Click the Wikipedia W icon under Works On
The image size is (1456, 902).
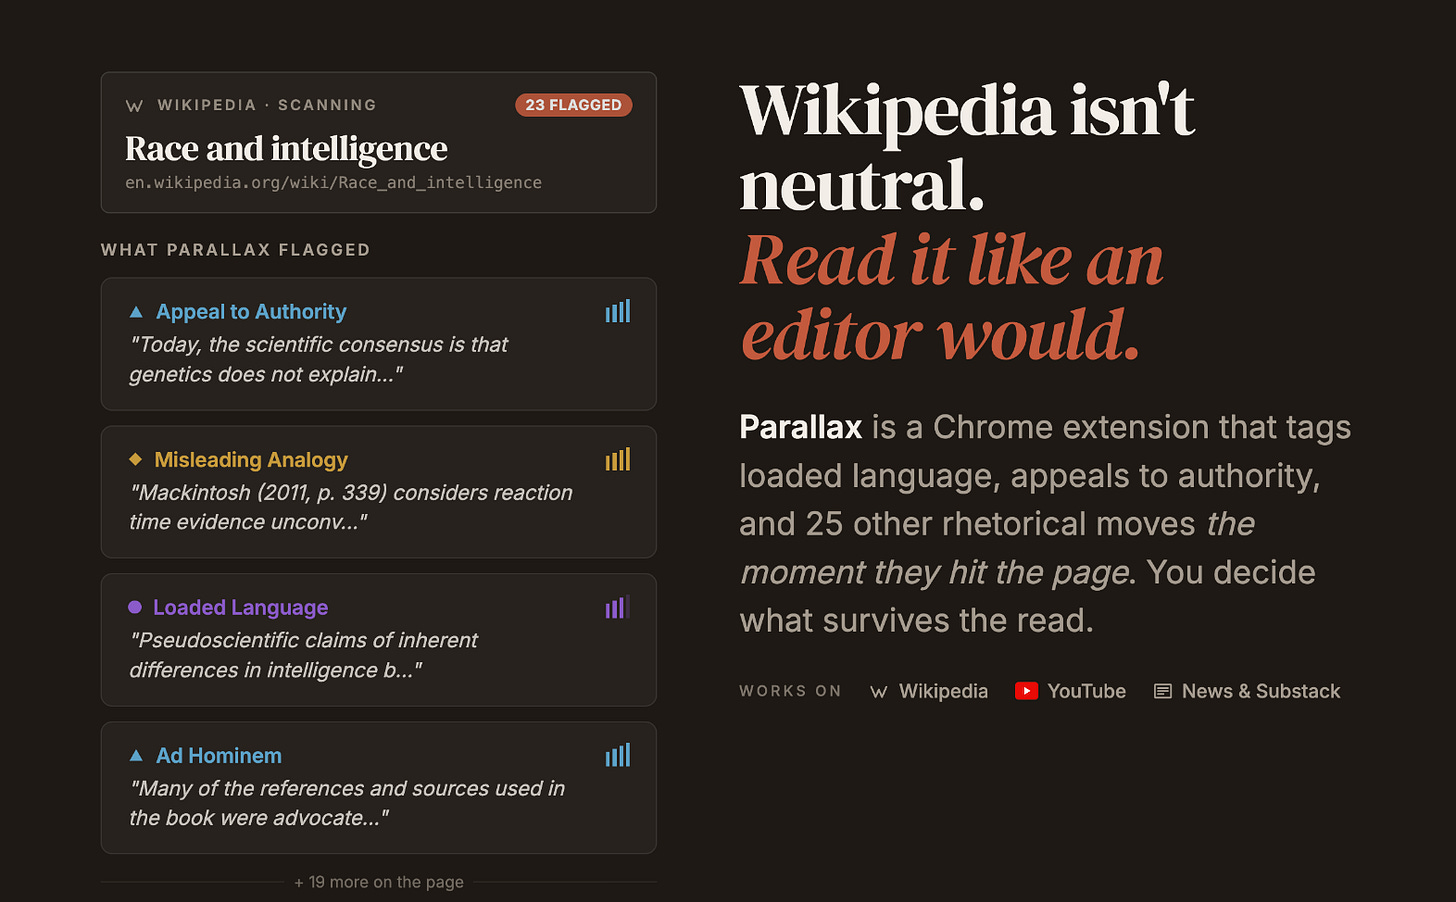[879, 692]
